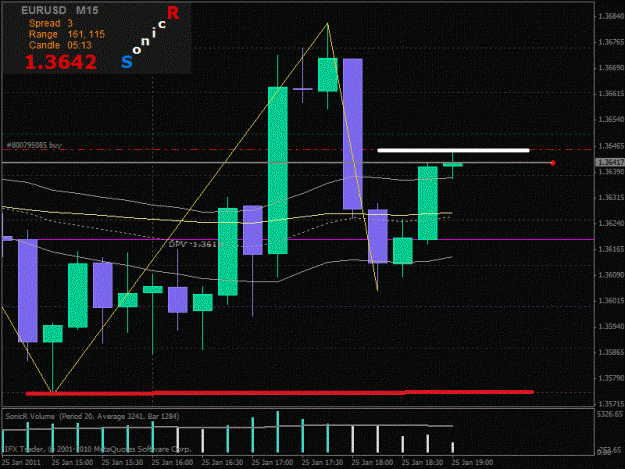Click the large red 1.3642 price display
The height and width of the screenshot is (469, 625).
tap(61, 62)
